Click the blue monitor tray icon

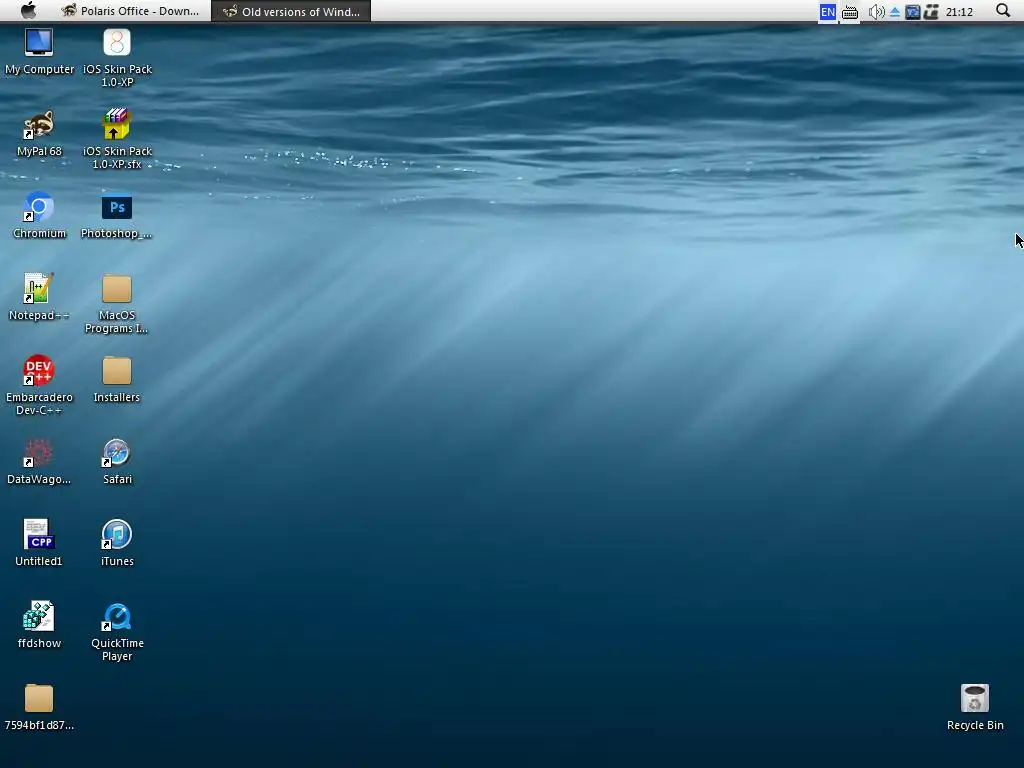click(912, 12)
